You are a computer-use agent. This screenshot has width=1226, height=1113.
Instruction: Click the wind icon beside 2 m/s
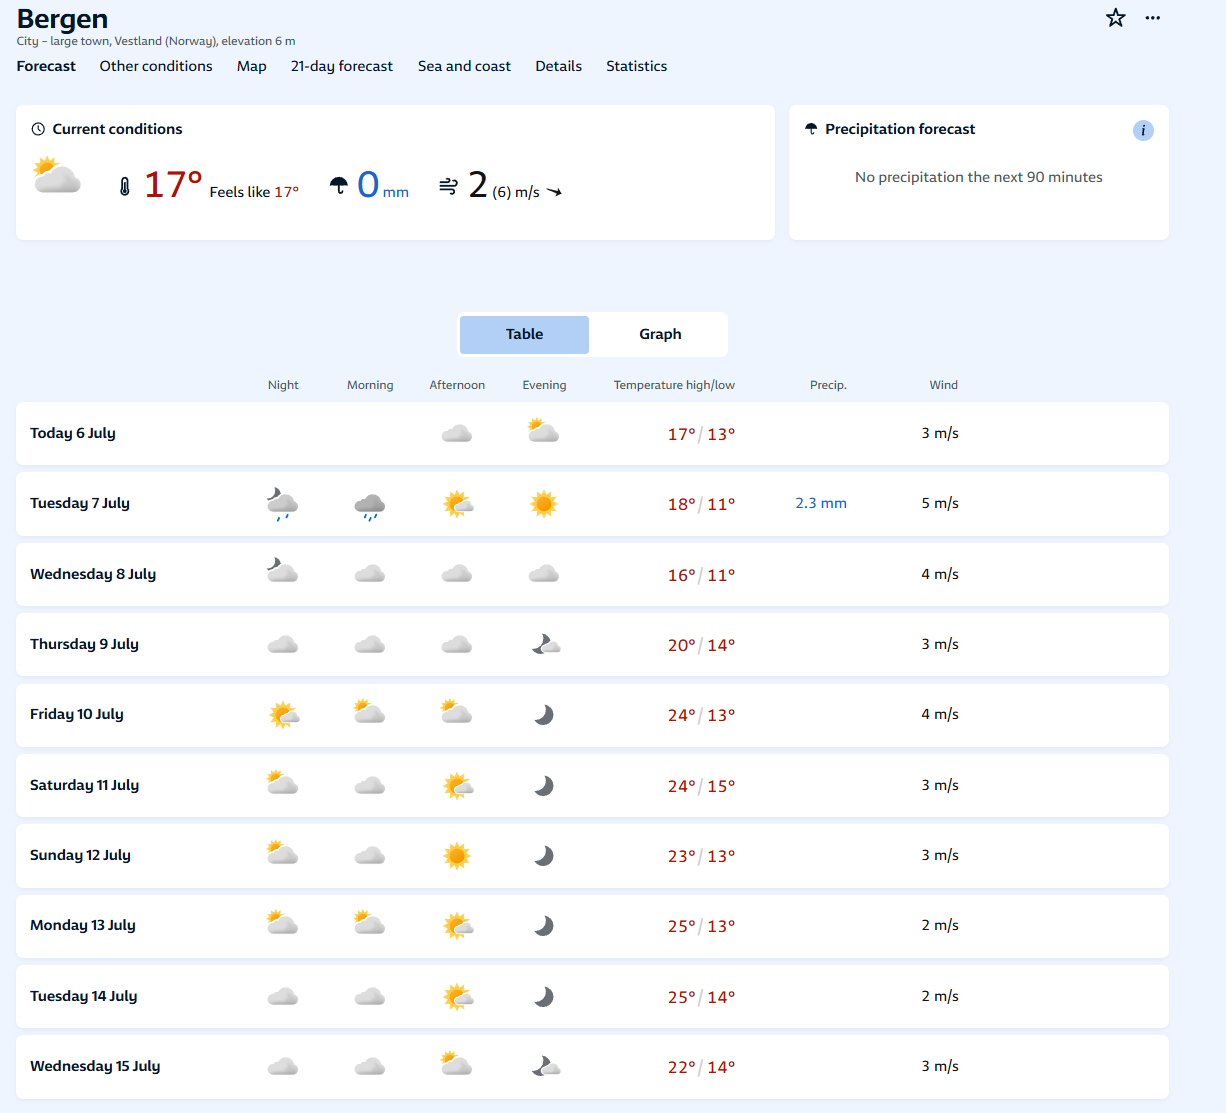coord(448,186)
